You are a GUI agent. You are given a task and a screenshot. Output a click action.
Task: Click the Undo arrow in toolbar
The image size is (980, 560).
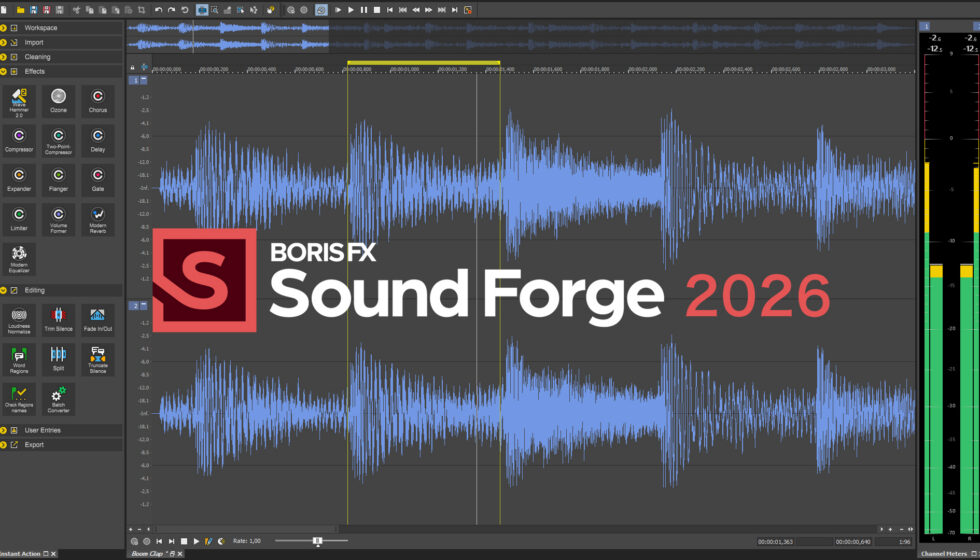tap(159, 10)
